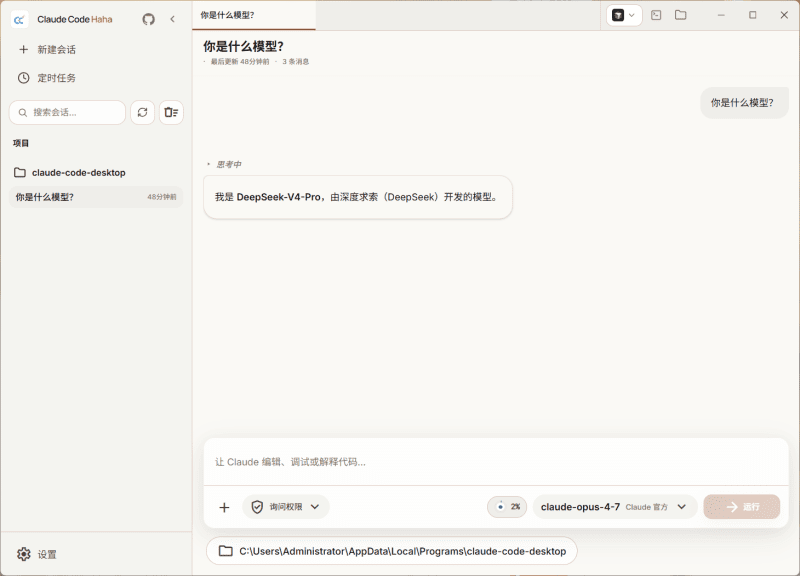The width and height of the screenshot is (800, 576).
Task: Click the working directory path button
Action: 392,552
